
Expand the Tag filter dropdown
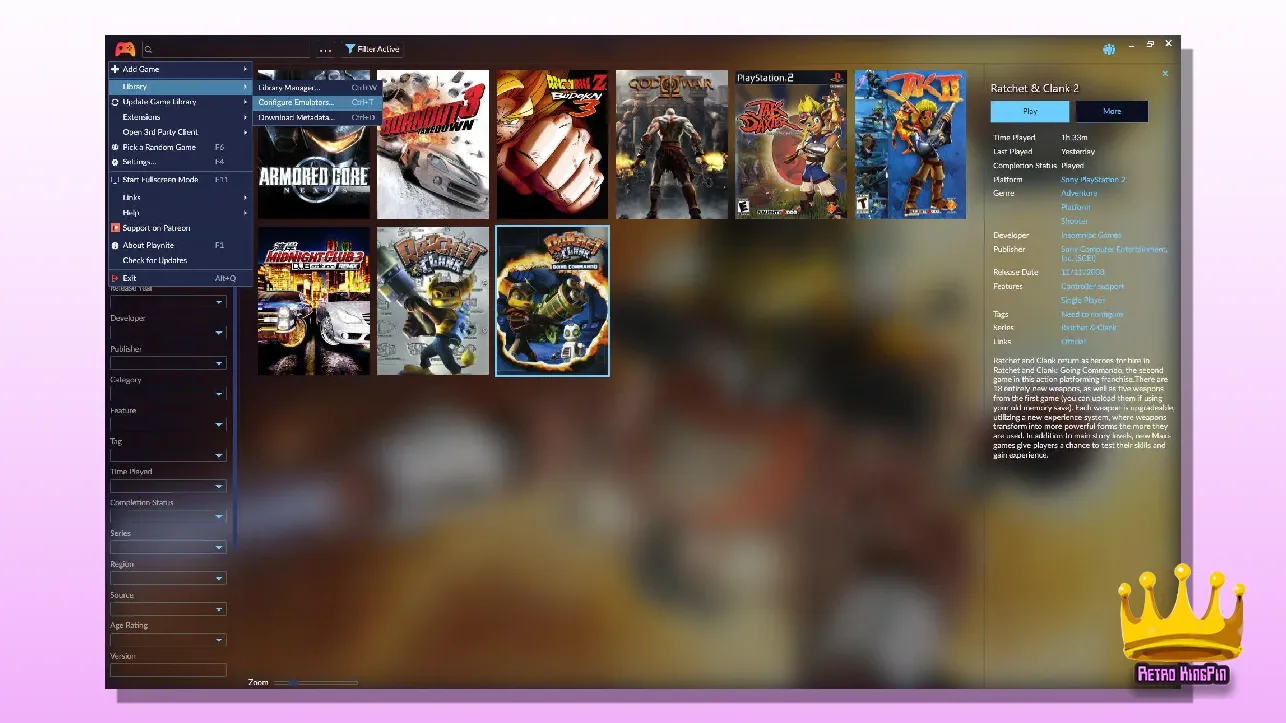point(168,455)
